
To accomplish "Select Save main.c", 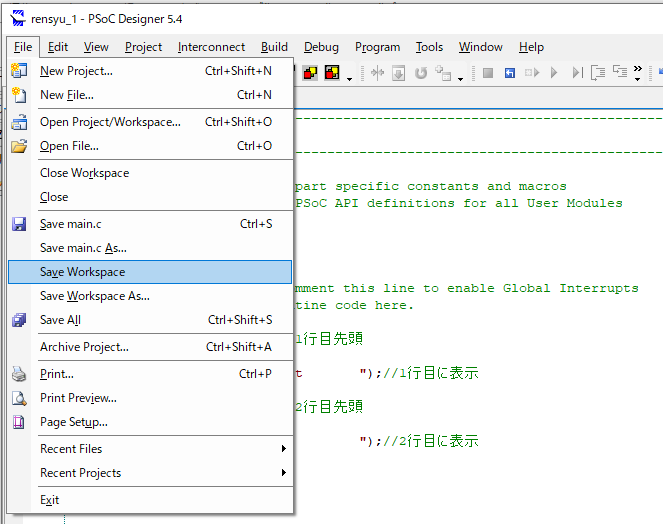I will 150,224.
